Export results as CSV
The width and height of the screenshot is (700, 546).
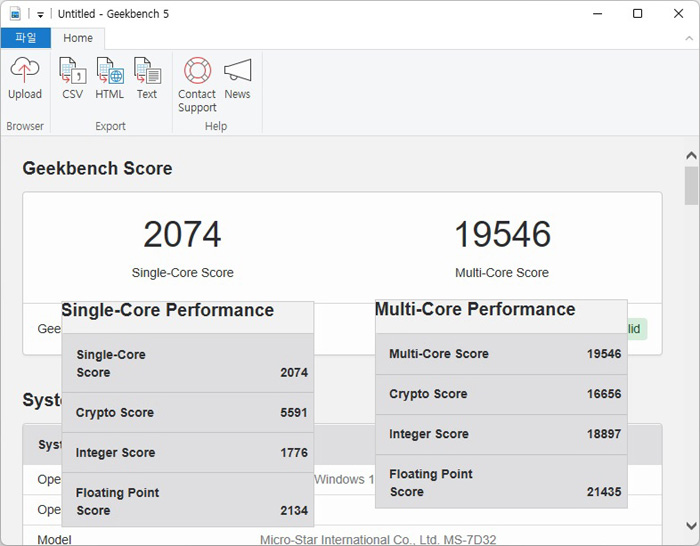tap(72, 79)
